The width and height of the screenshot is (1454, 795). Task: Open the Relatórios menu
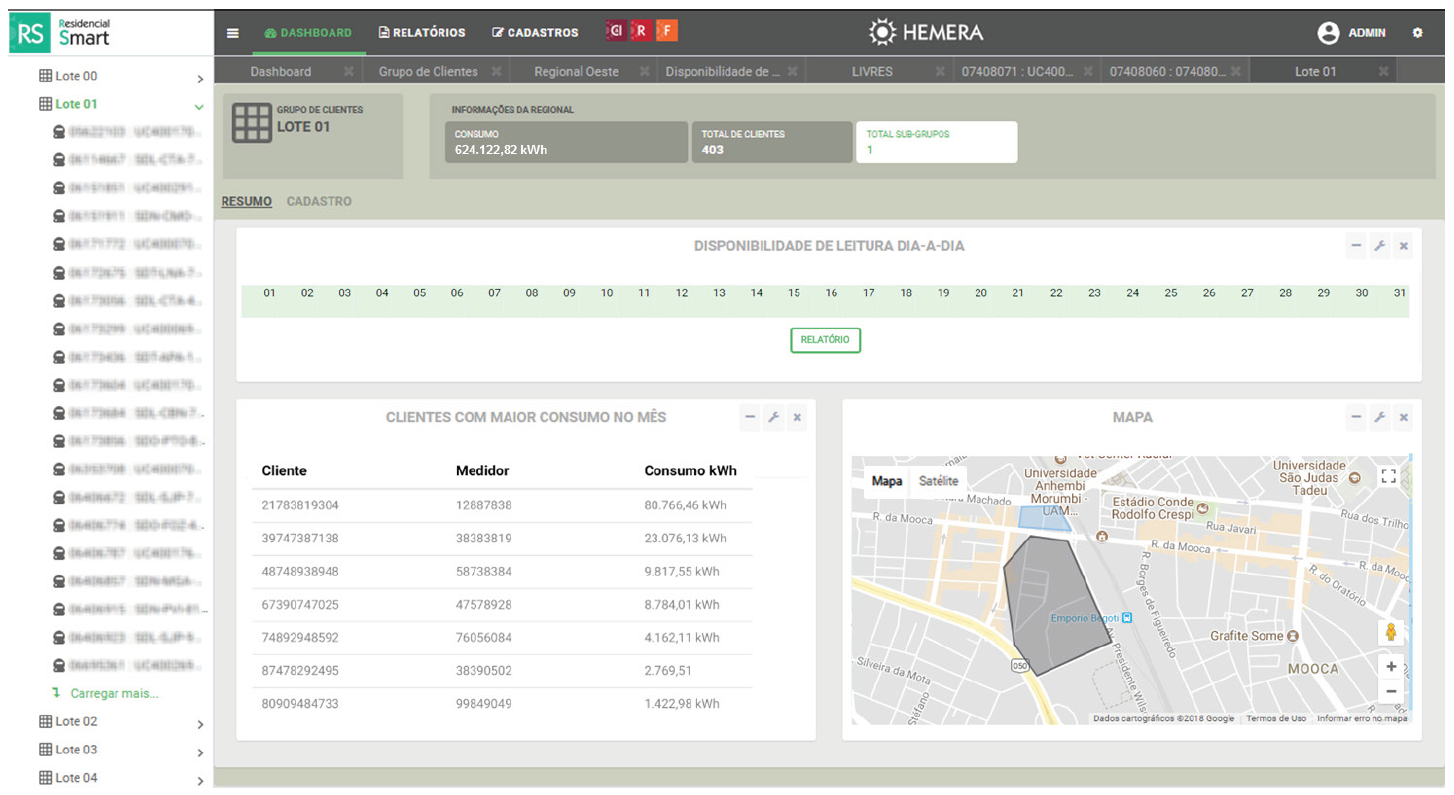click(x=422, y=33)
